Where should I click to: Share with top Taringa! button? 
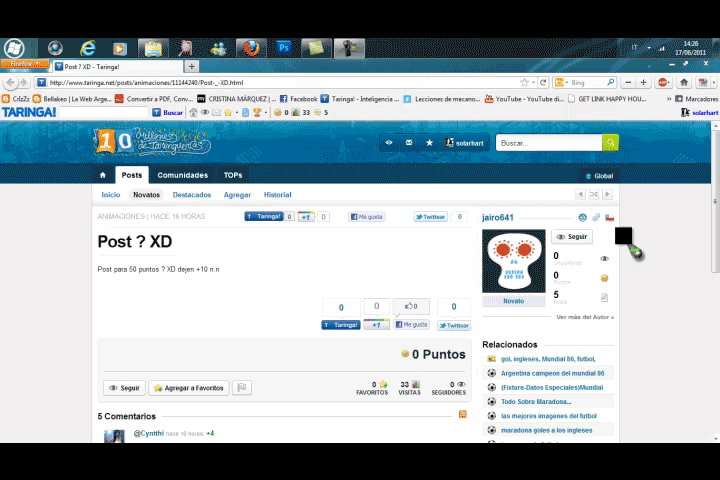(264, 216)
